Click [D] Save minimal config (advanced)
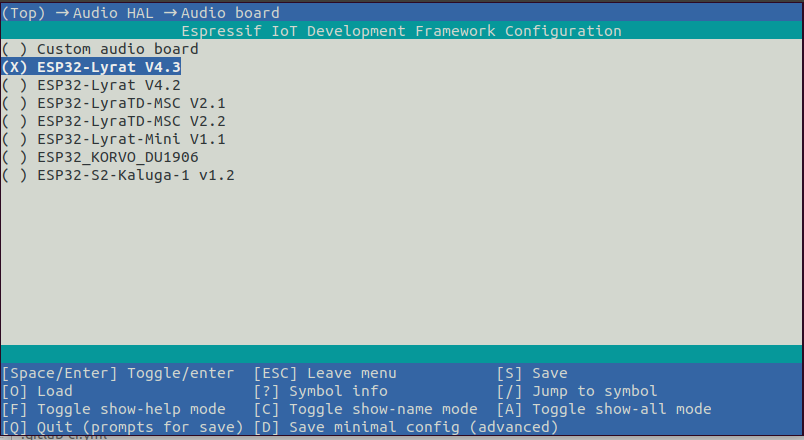The image size is (804, 440). tap(405, 427)
